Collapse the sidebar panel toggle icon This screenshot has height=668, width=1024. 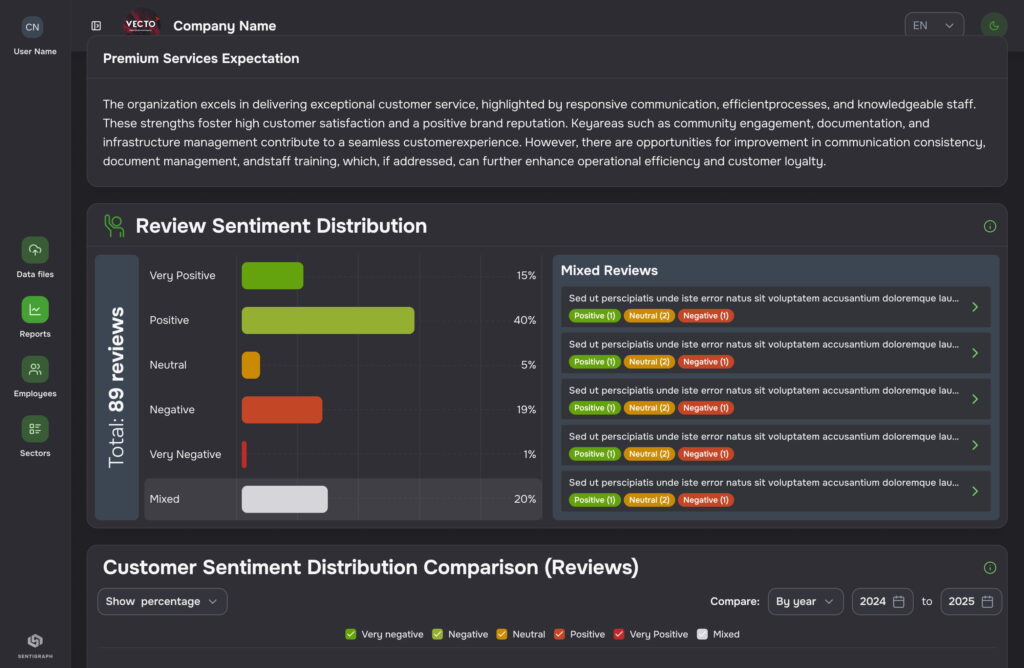pos(96,26)
